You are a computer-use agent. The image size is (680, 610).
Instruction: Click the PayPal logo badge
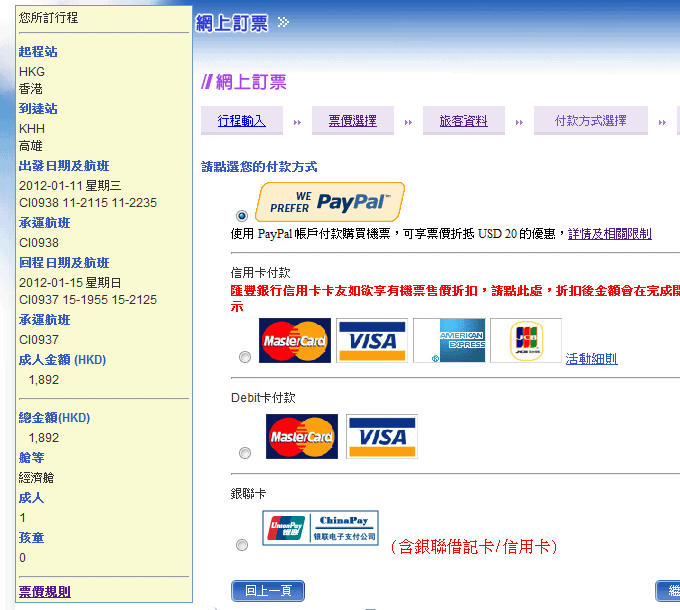point(330,202)
